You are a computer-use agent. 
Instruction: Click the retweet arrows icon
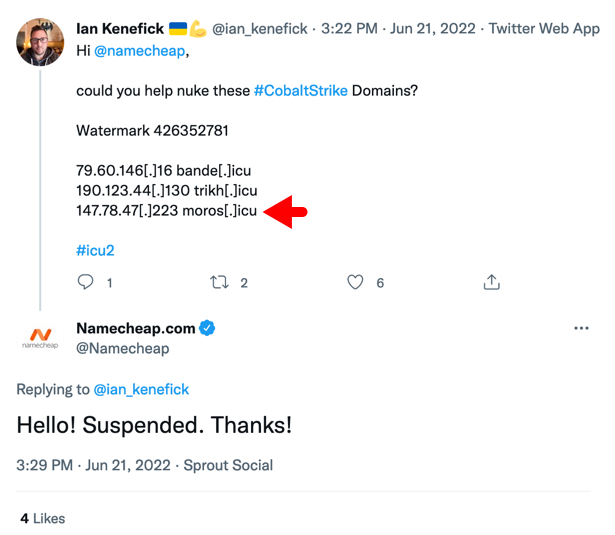(x=220, y=283)
